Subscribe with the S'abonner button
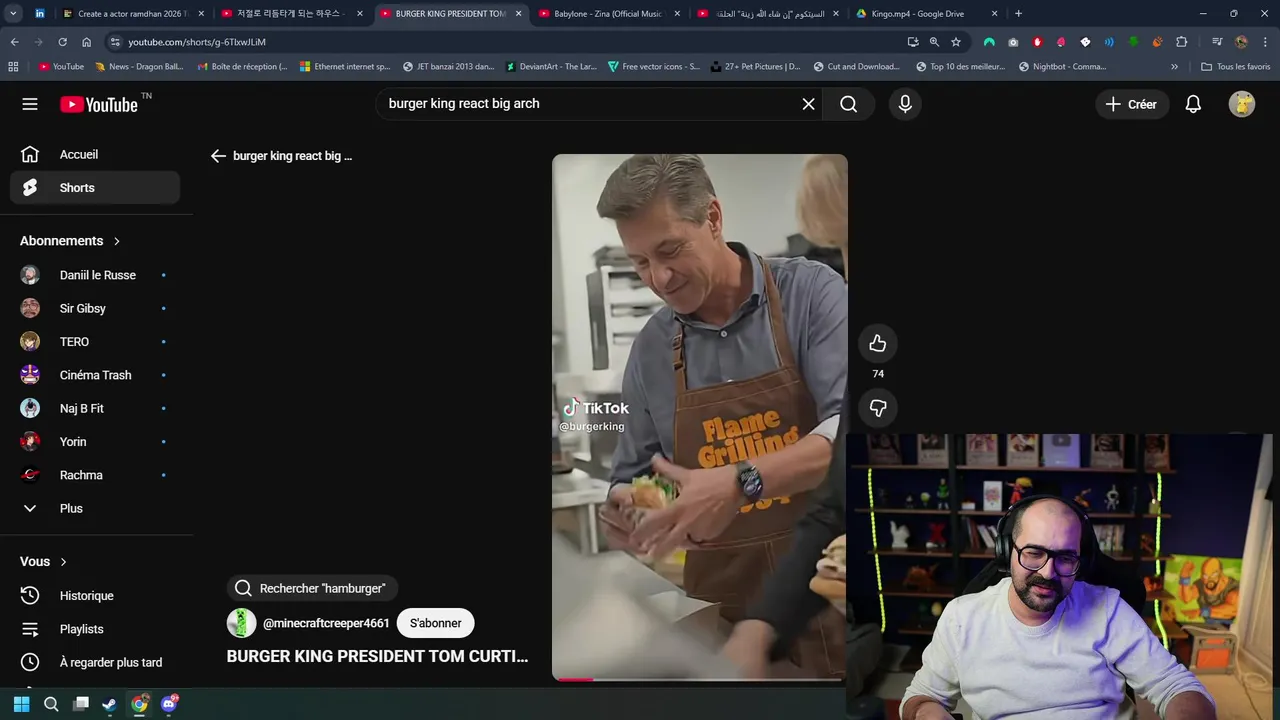 [x=435, y=623]
